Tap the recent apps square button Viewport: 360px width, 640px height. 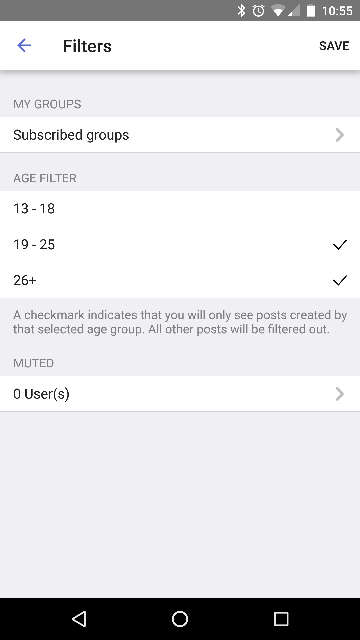pos(281,619)
